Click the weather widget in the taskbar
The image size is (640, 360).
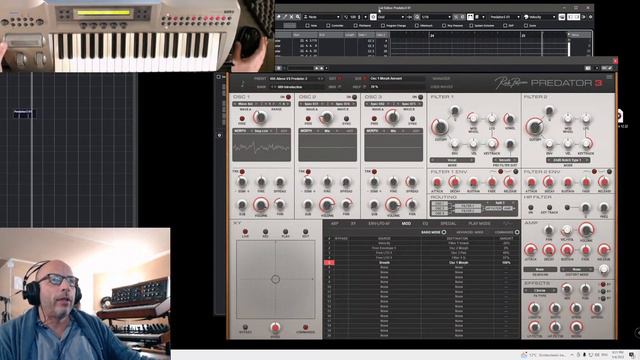543,355
